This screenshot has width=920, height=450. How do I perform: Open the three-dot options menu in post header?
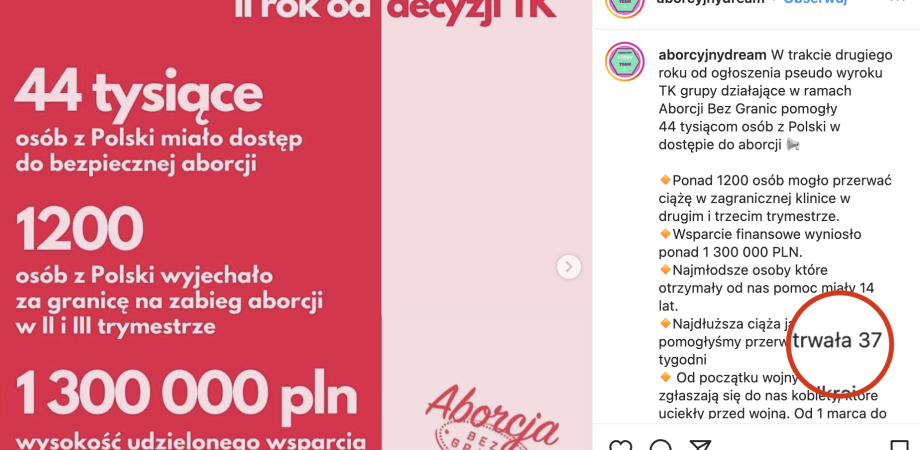898,2
